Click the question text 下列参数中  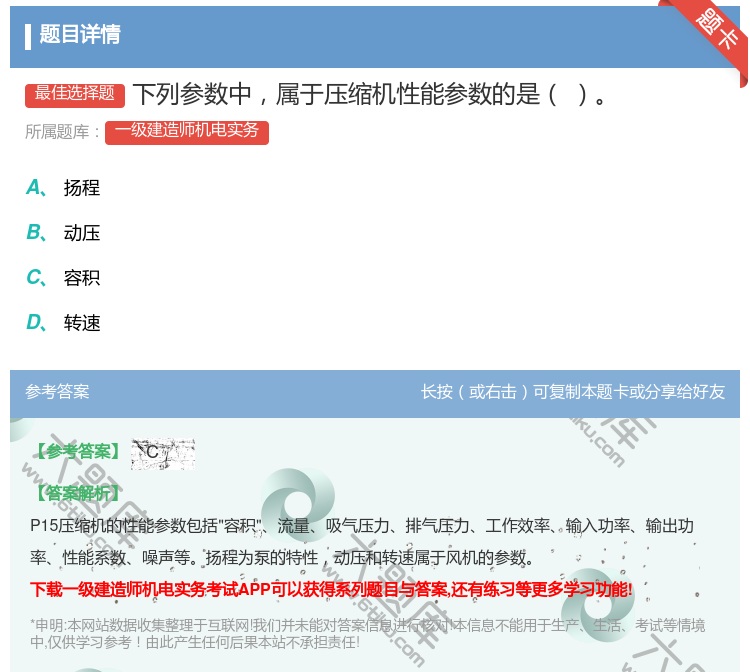pyautogui.click(x=370, y=94)
